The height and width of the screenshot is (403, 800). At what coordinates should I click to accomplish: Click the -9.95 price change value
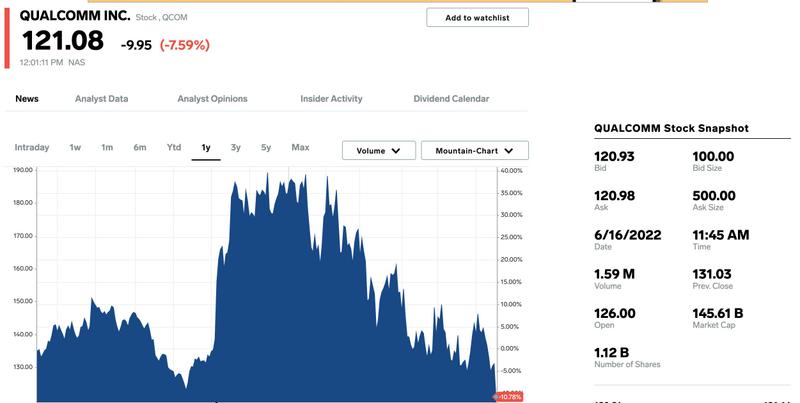pos(136,45)
